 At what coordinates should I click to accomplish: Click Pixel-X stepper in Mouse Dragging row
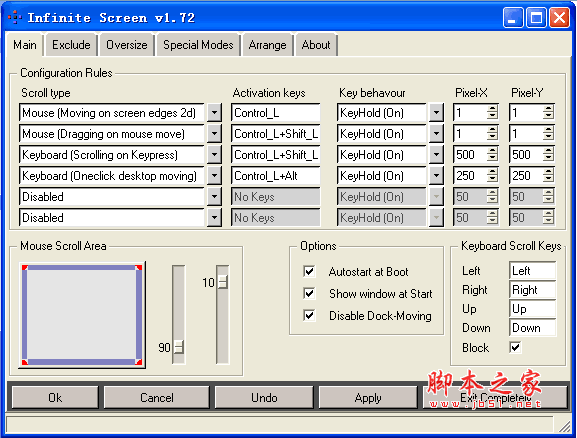pyautogui.click(x=492, y=134)
